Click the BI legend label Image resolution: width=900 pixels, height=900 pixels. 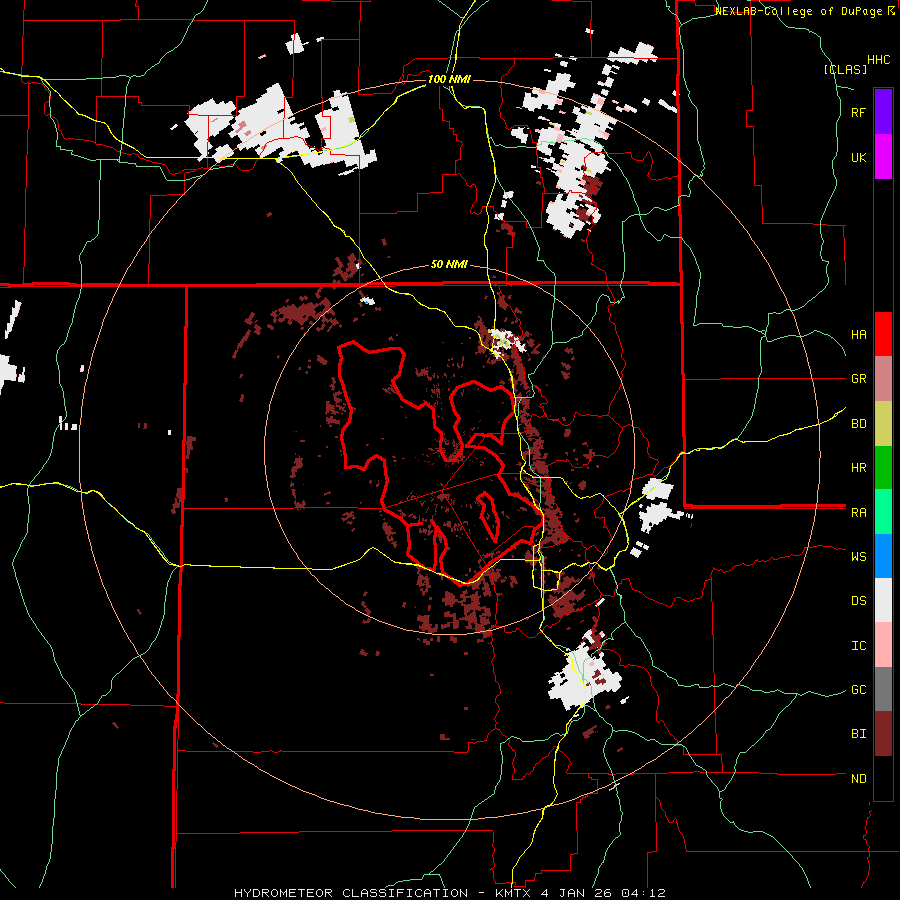[x=858, y=734]
